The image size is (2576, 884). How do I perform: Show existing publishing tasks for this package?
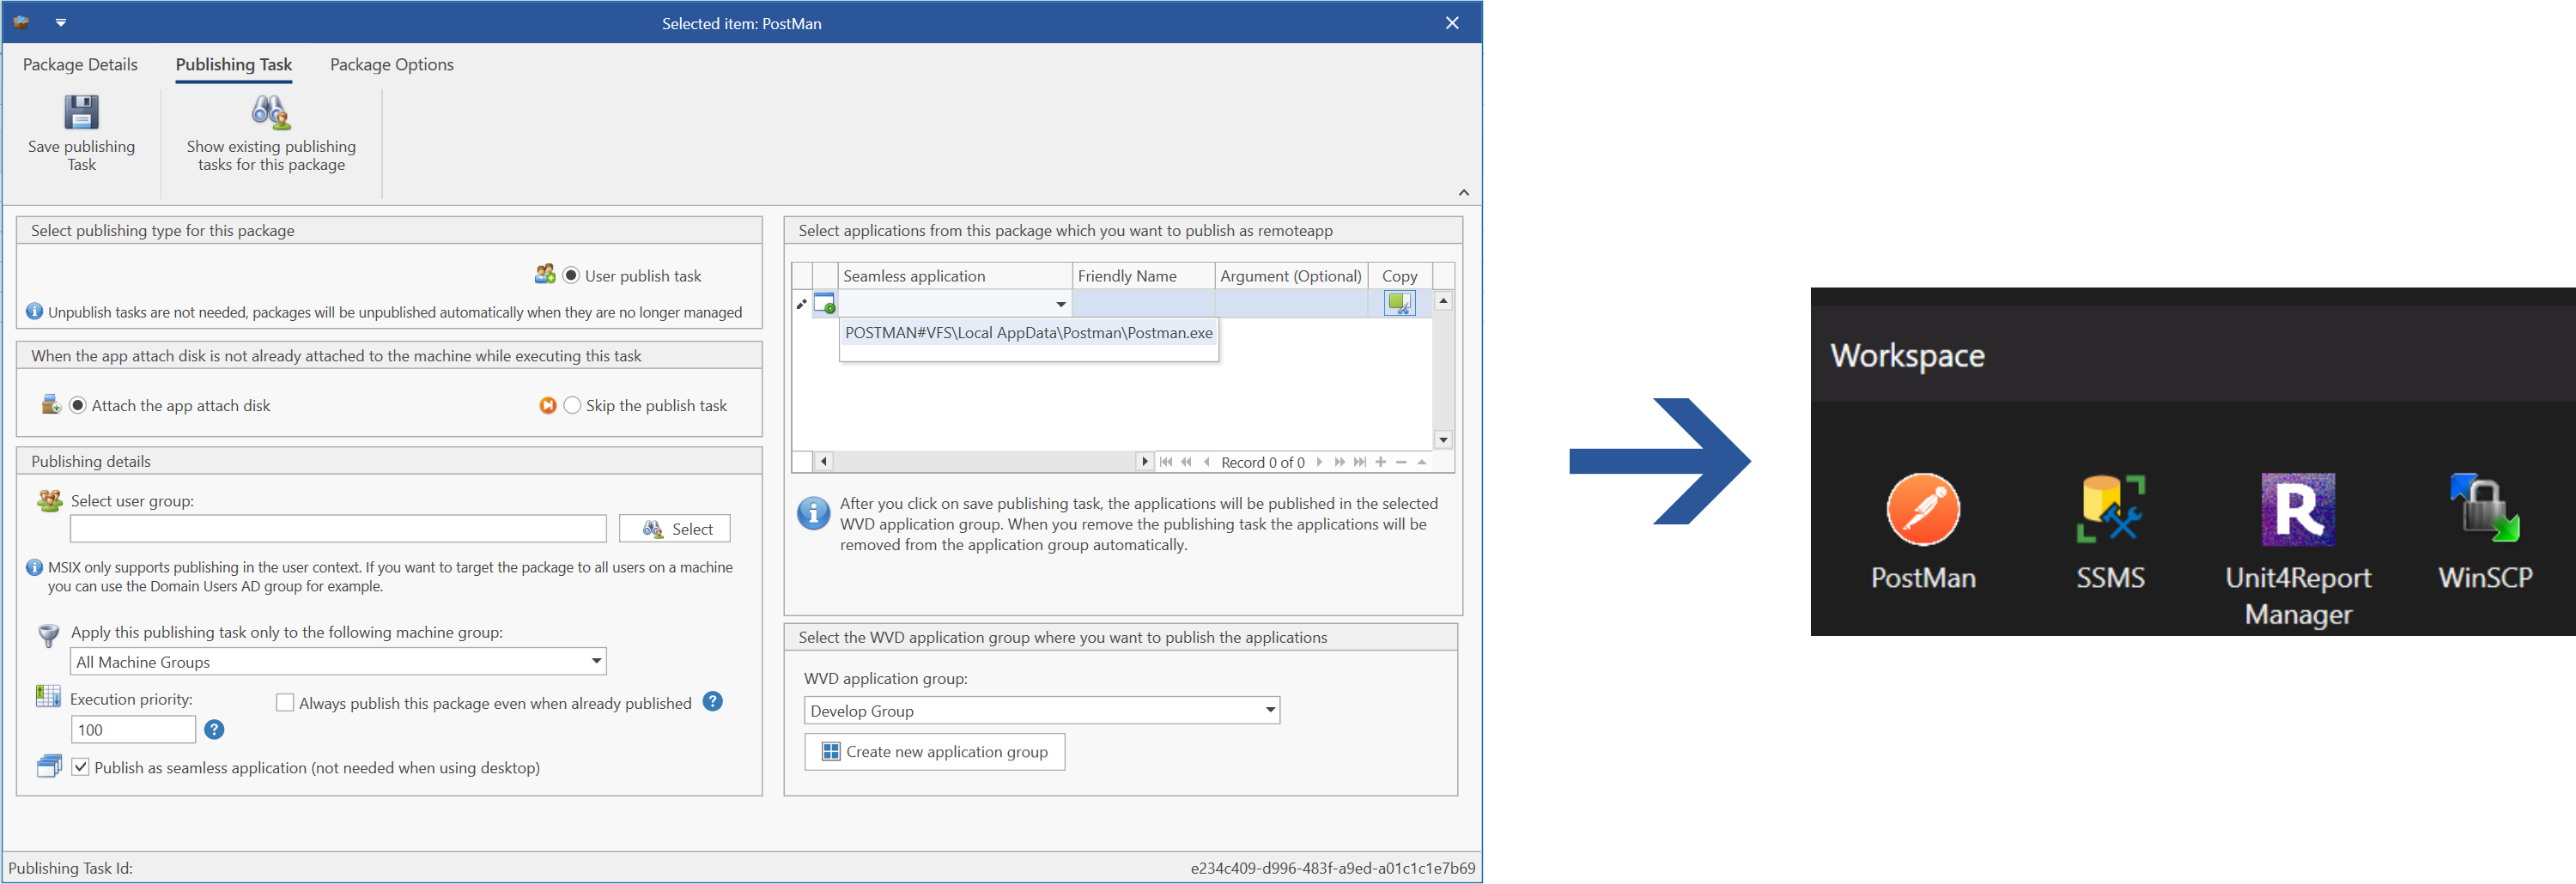[x=271, y=113]
